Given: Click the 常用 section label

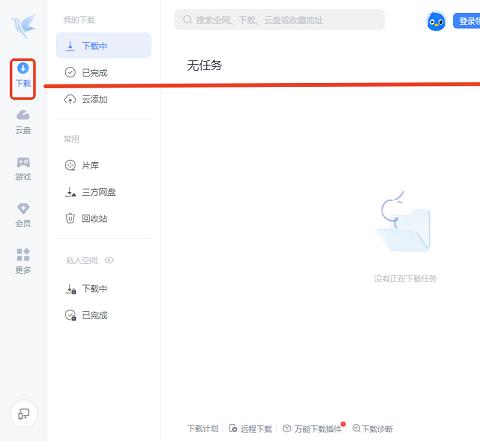Looking at the screenshot, I should (71, 139).
